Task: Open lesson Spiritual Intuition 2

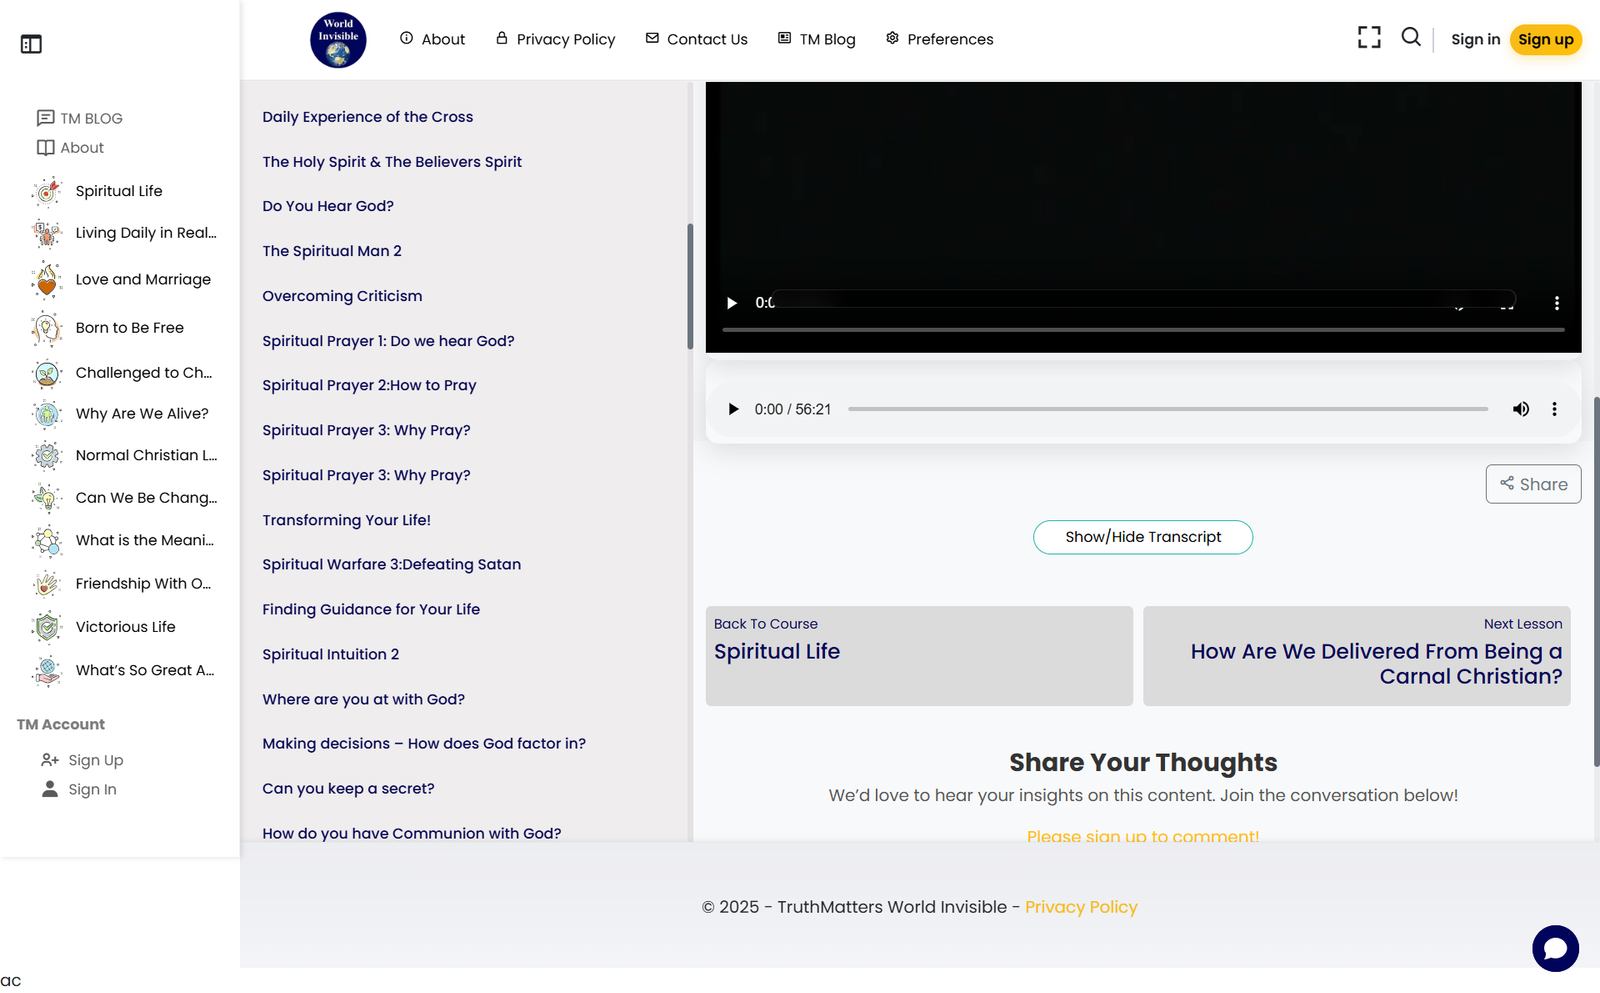Action: pyautogui.click(x=330, y=654)
